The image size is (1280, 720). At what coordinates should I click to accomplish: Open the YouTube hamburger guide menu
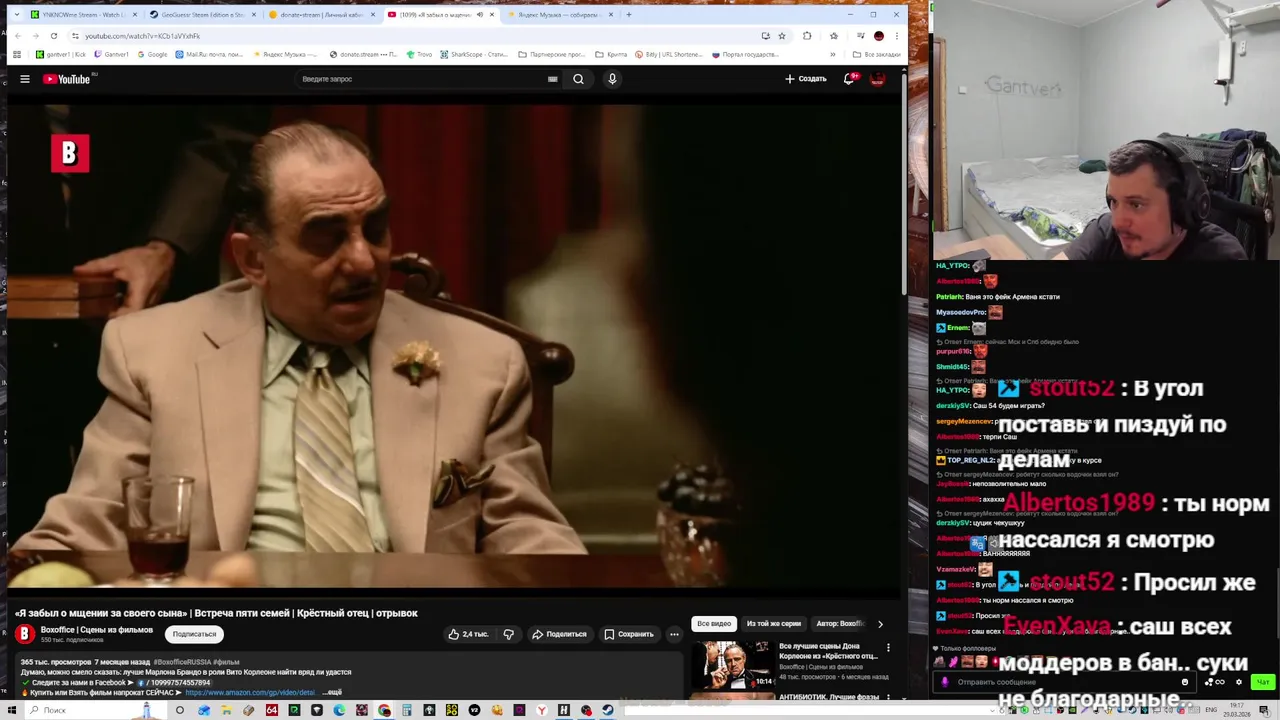pyautogui.click(x=25, y=79)
